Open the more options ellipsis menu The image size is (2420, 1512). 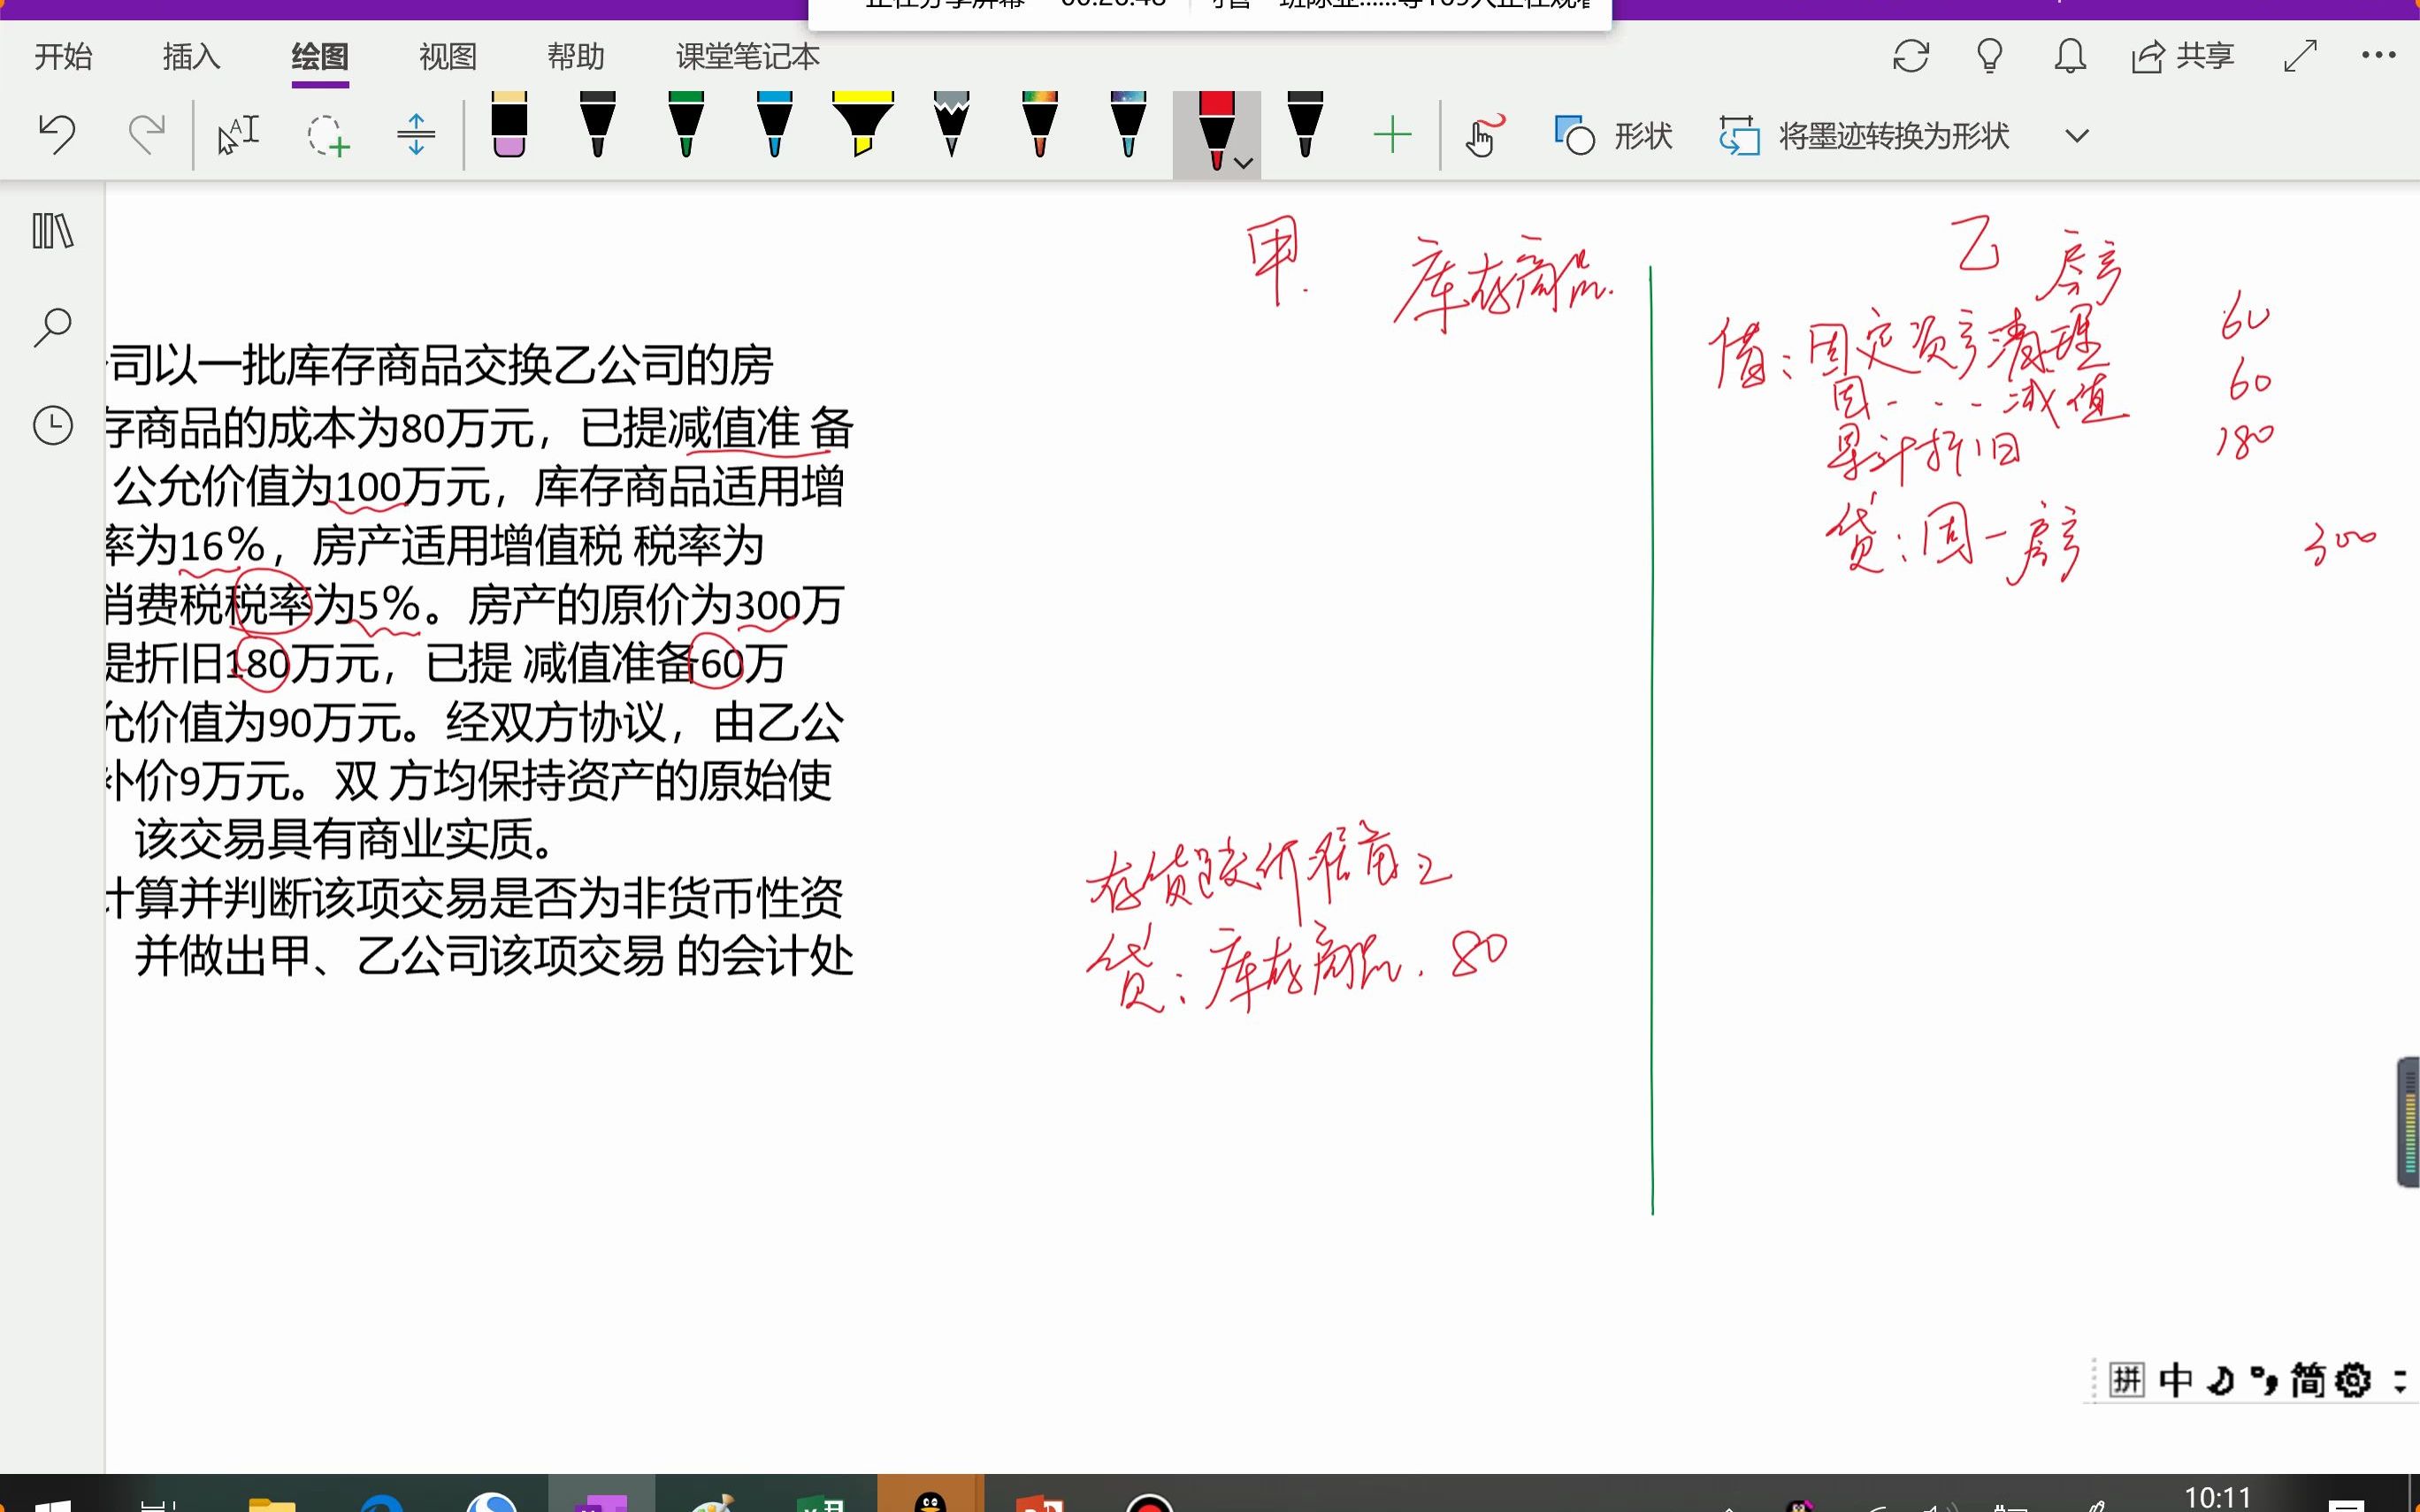pos(2378,57)
